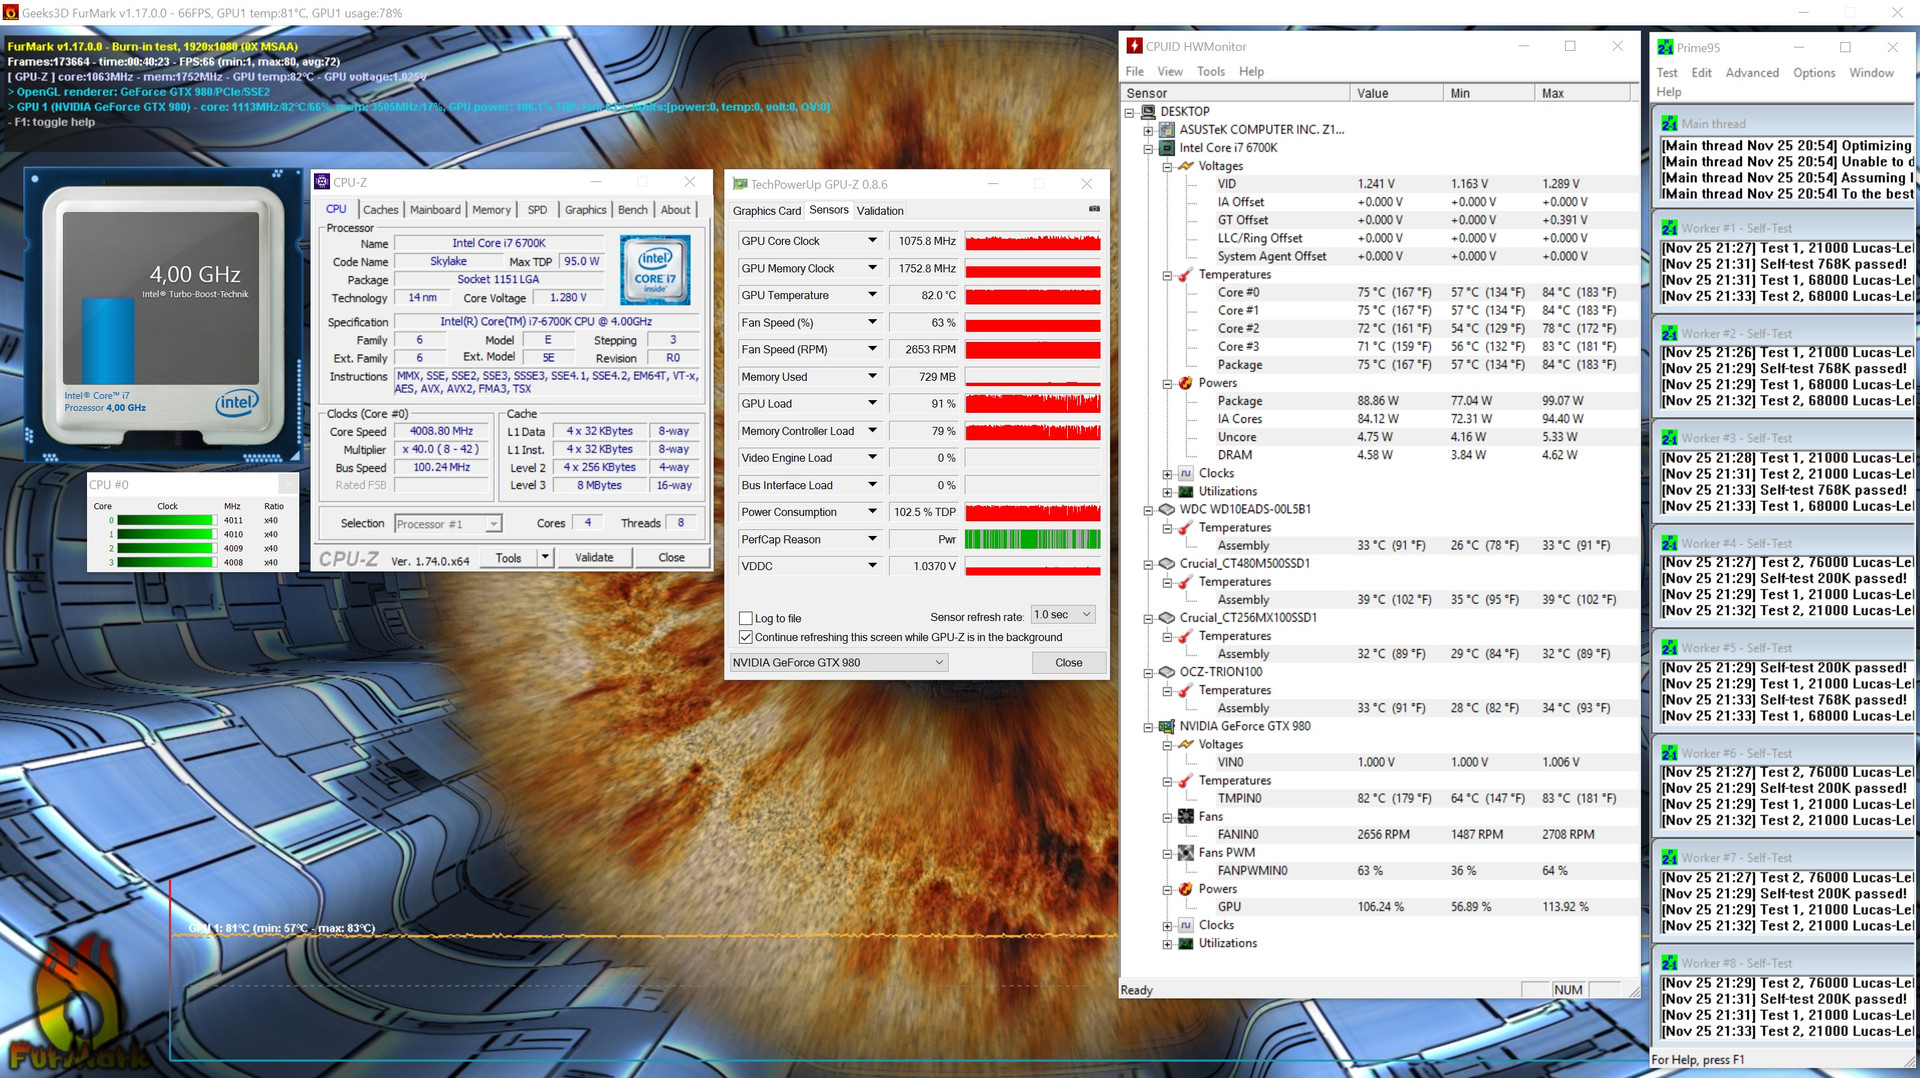Click the FurMark title bar icon
The width and height of the screenshot is (1920, 1078).
point(10,13)
